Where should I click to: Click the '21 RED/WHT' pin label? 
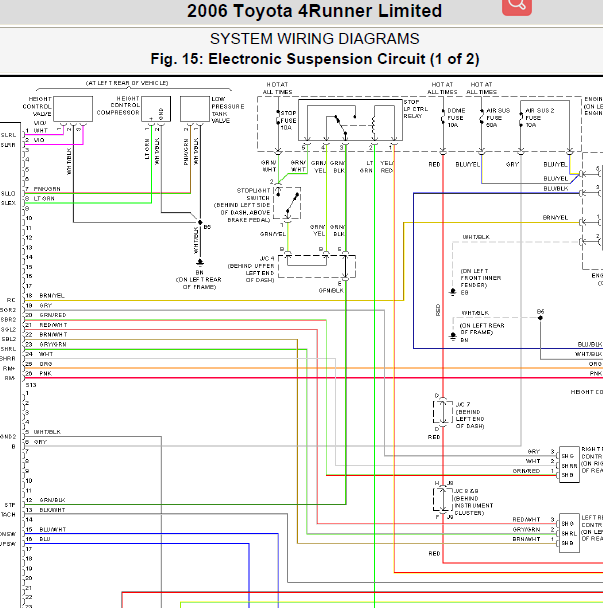(x=46, y=325)
